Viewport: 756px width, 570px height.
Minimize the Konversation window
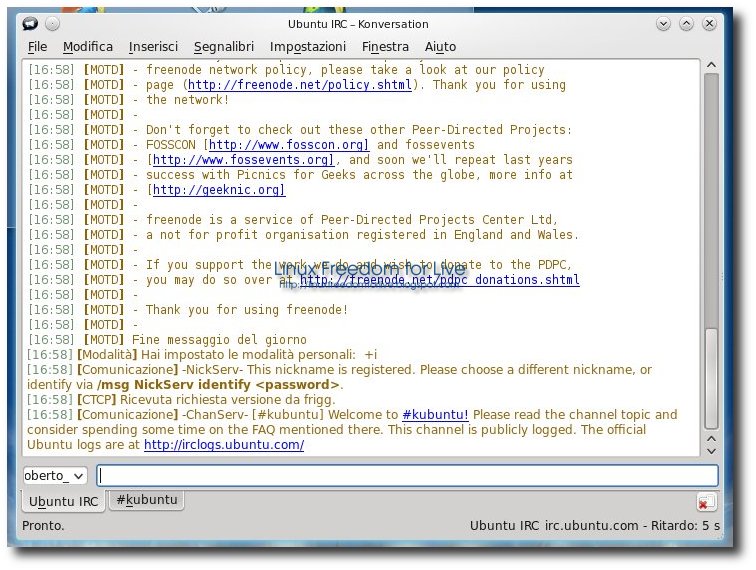tap(663, 24)
